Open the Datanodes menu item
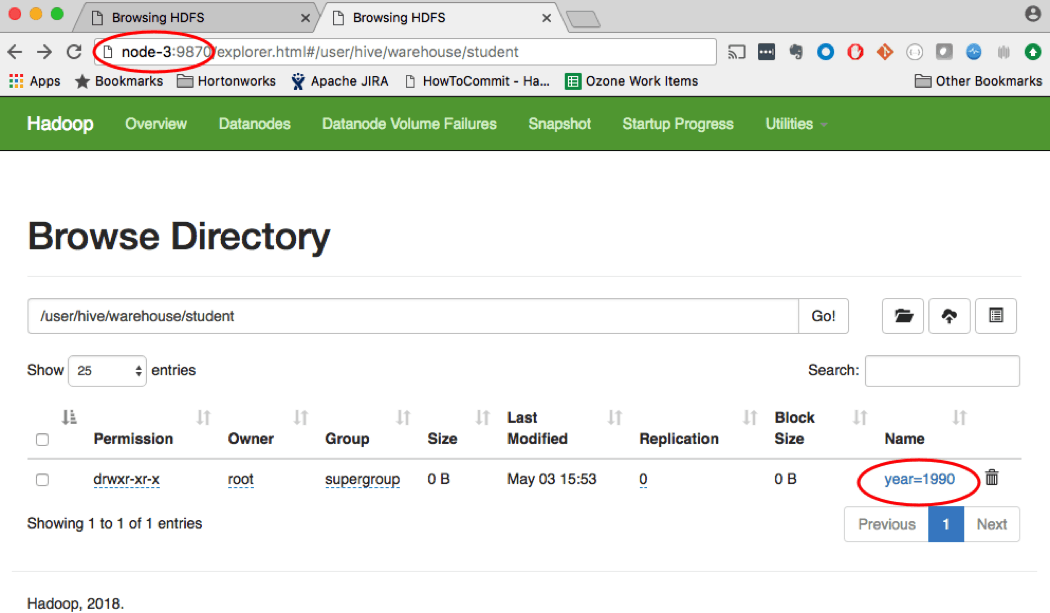The image size is (1050, 613). (x=256, y=123)
